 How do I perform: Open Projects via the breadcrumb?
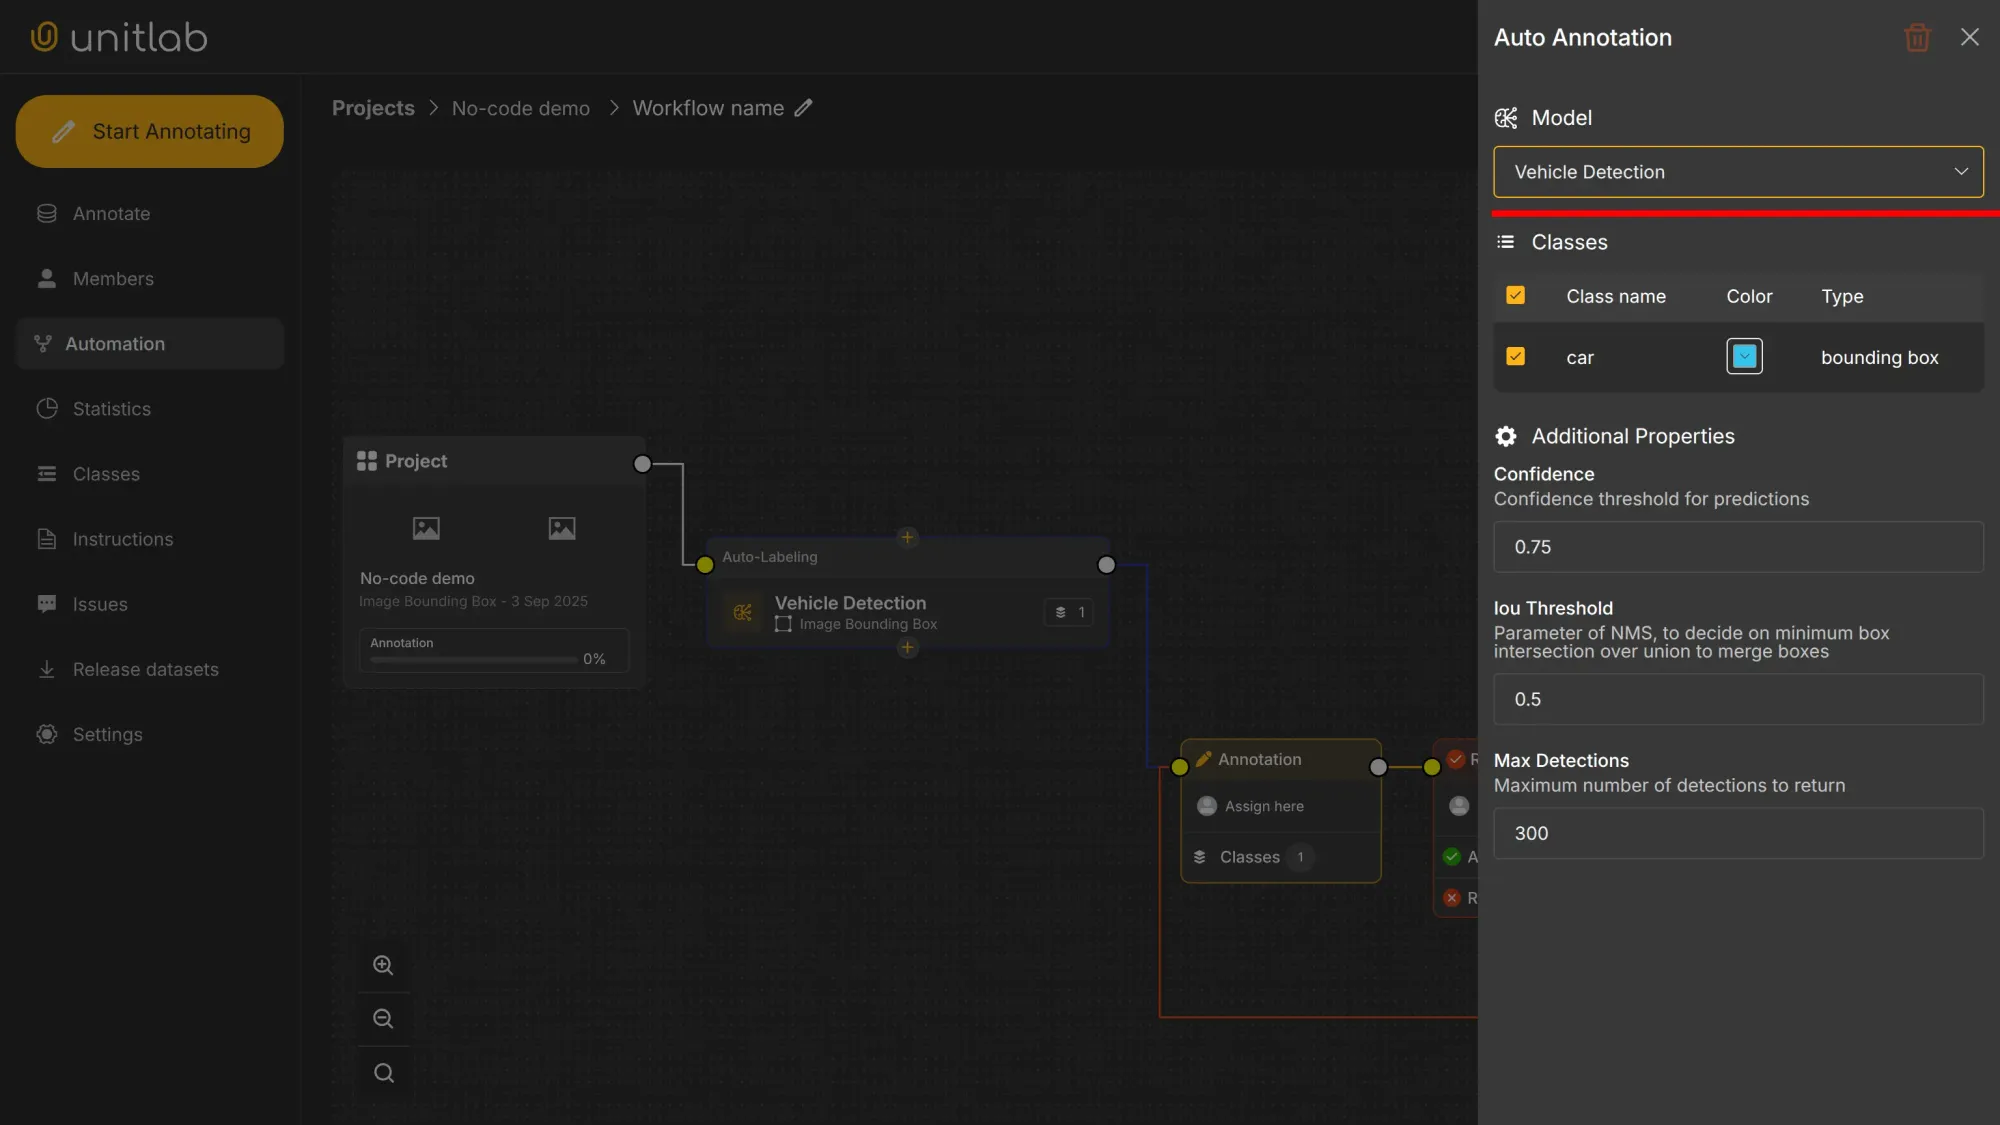372,107
